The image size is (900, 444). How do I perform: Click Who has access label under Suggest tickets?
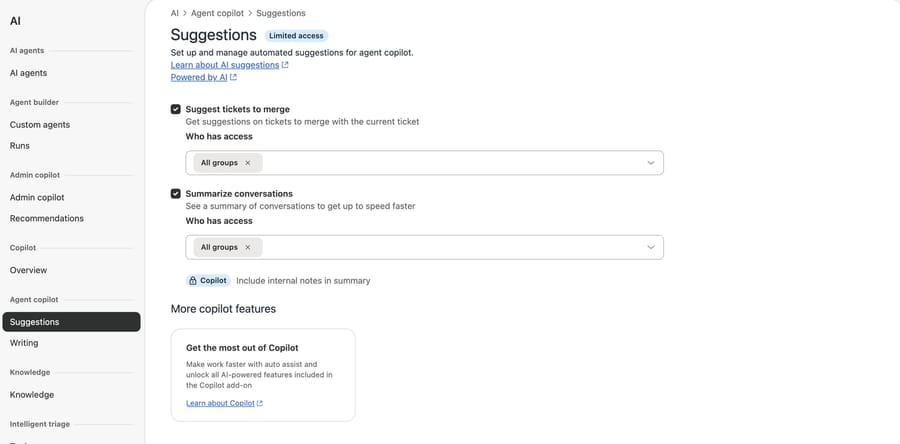tap(219, 137)
